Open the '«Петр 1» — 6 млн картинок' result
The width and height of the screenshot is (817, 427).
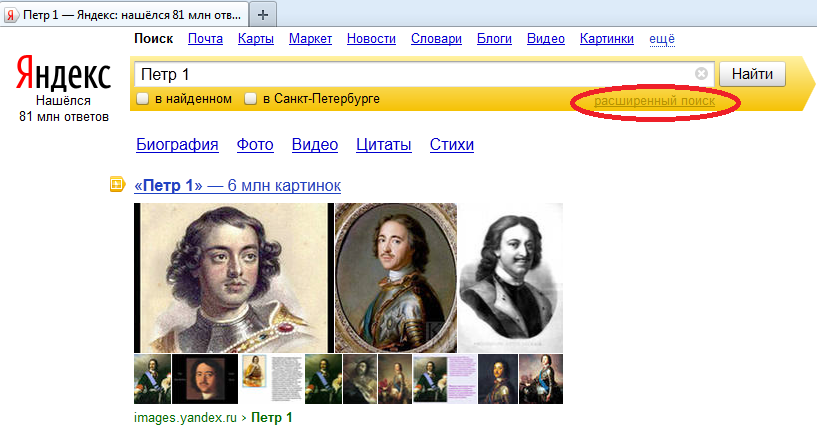(x=238, y=185)
